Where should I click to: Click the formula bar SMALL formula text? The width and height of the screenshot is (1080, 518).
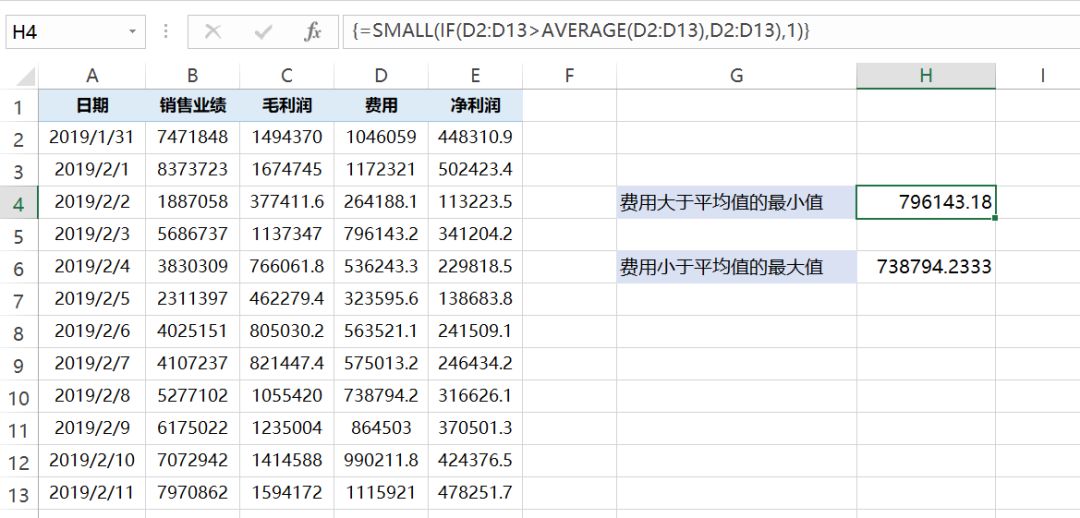pyautogui.click(x=581, y=32)
